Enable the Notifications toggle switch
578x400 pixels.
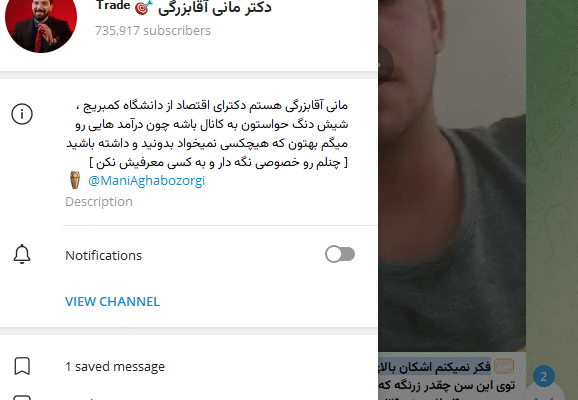click(340, 254)
